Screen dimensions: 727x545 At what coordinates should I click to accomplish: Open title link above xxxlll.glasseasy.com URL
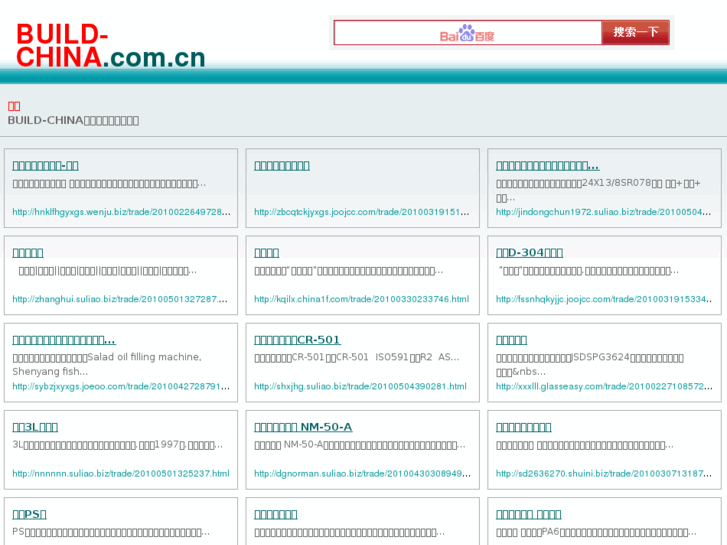tap(511, 340)
